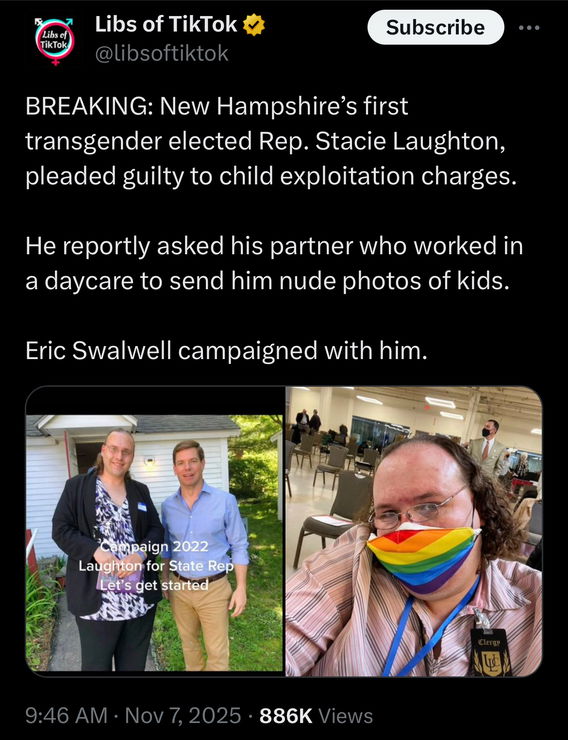Click the BREAKING tweet text paragraph
568x740 pixels.
click(271, 141)
